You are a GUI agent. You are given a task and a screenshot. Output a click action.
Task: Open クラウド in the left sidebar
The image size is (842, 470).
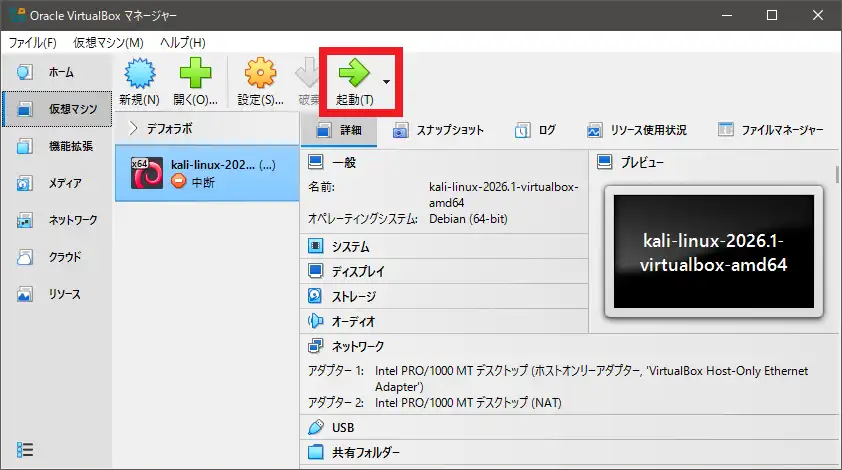pyautogui.click(x=57, y=257)
